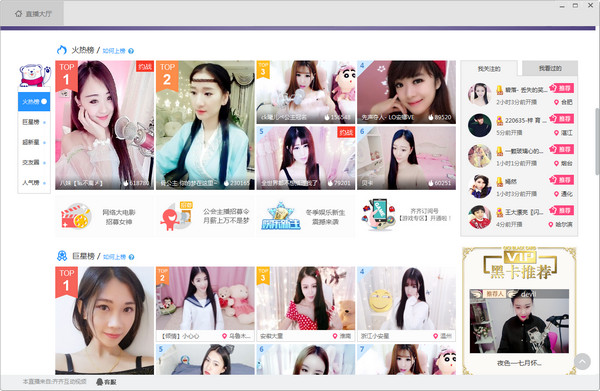
Task: Select 人气榜 in the left sidebar
Action: (34, 183)
